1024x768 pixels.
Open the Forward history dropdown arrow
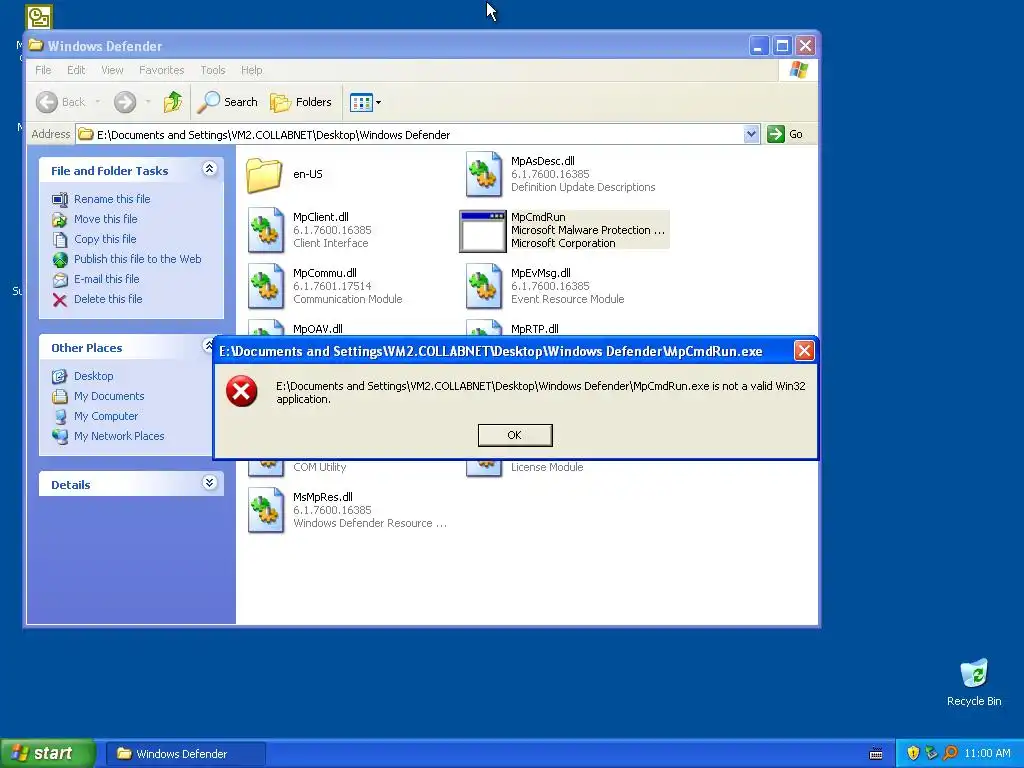[148, 102]
